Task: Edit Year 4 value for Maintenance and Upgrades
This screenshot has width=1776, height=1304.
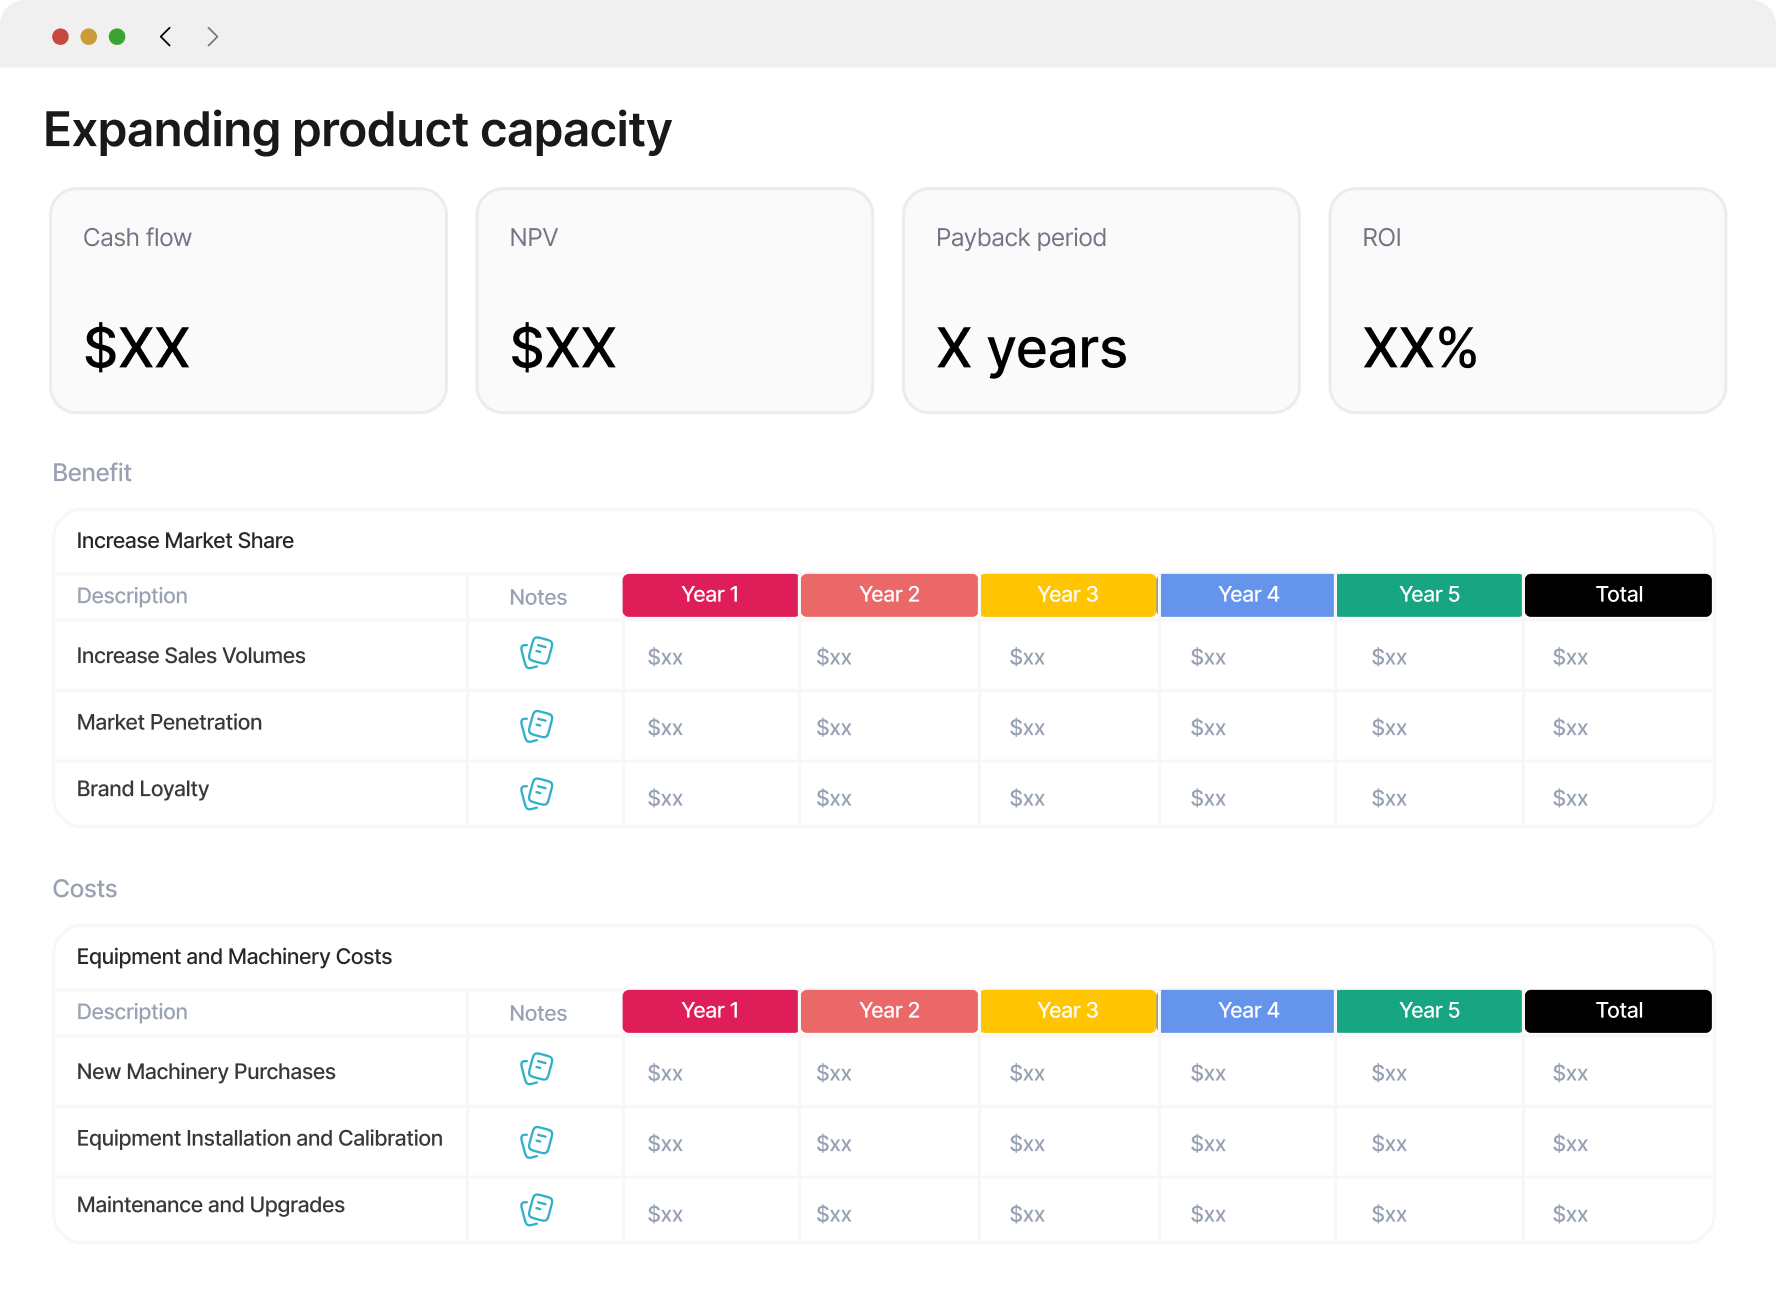Action: 1208,1214
